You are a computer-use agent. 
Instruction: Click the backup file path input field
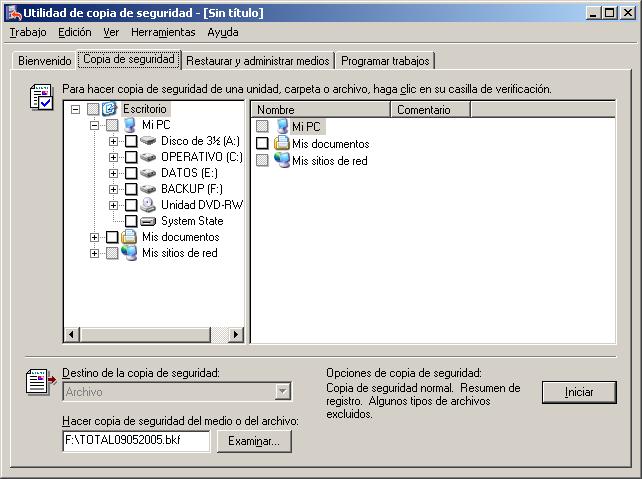coord(136,441)
